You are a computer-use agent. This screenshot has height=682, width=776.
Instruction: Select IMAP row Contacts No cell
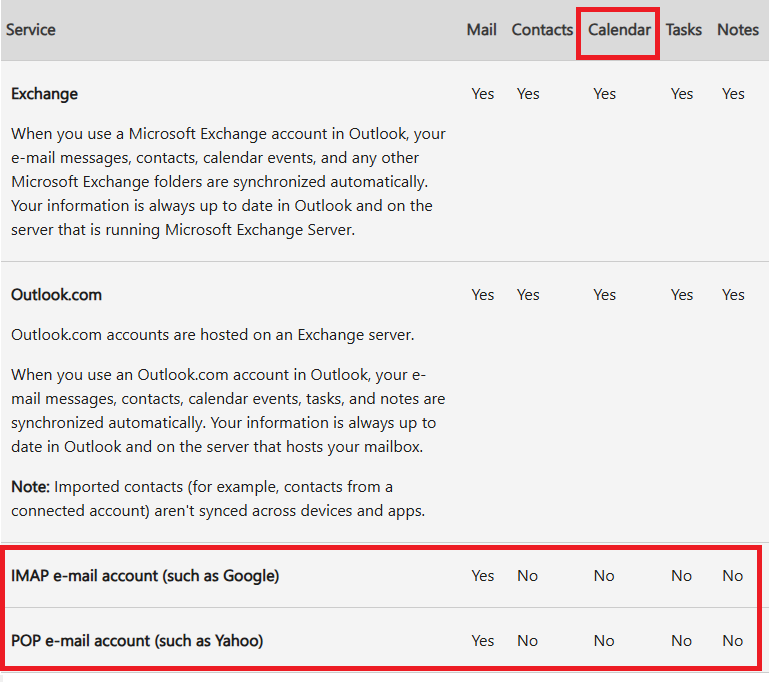tap(528, 576)
